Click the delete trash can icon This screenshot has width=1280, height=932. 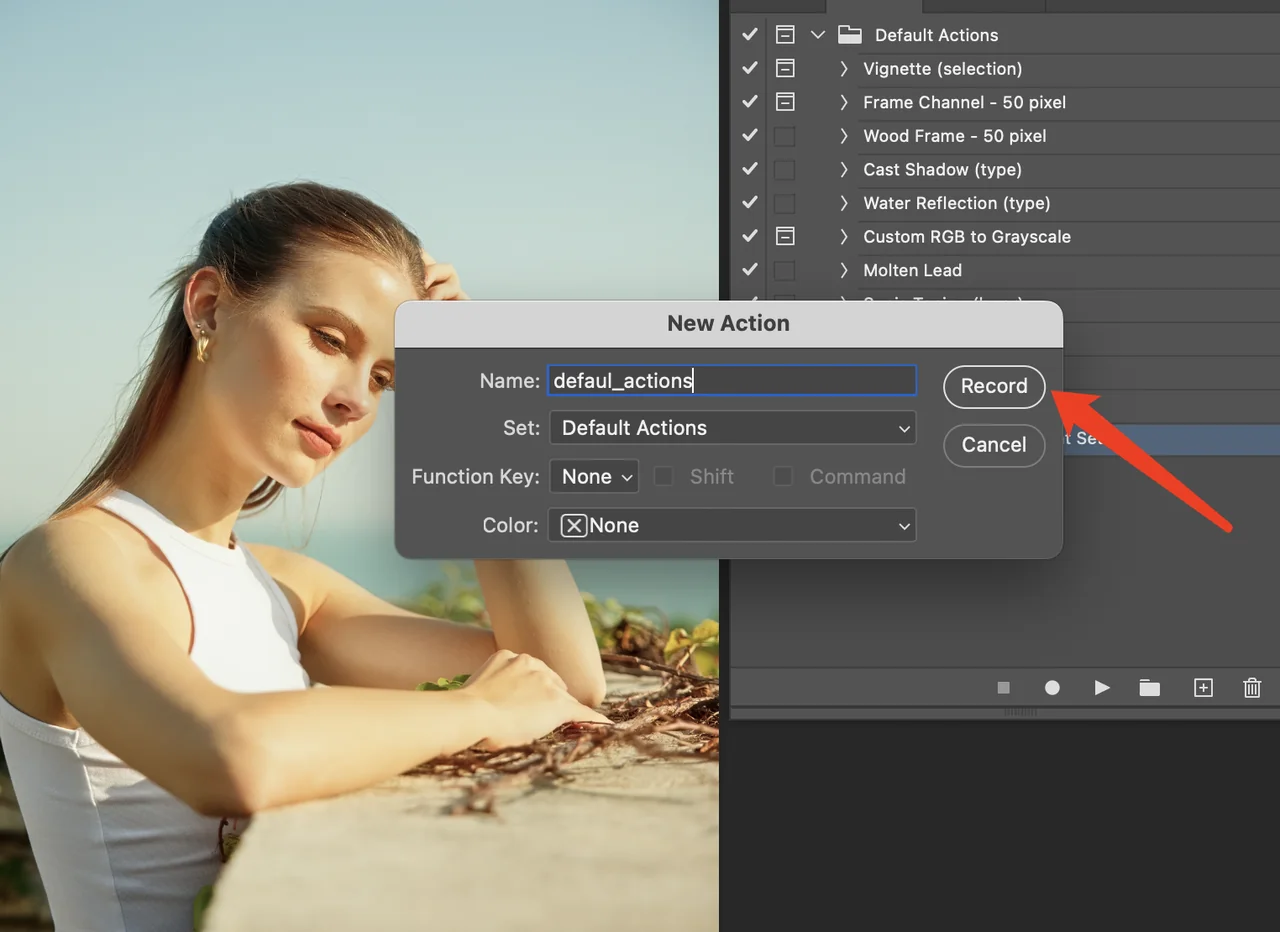[x=1252, y=688]
